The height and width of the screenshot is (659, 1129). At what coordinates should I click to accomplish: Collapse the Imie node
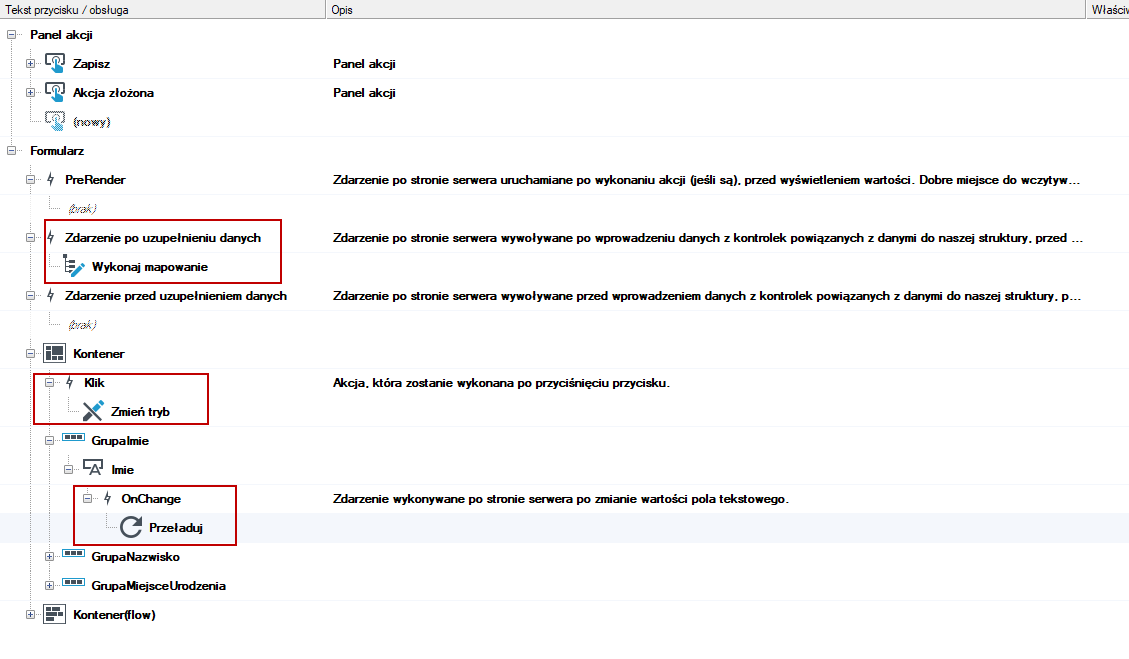68,470
